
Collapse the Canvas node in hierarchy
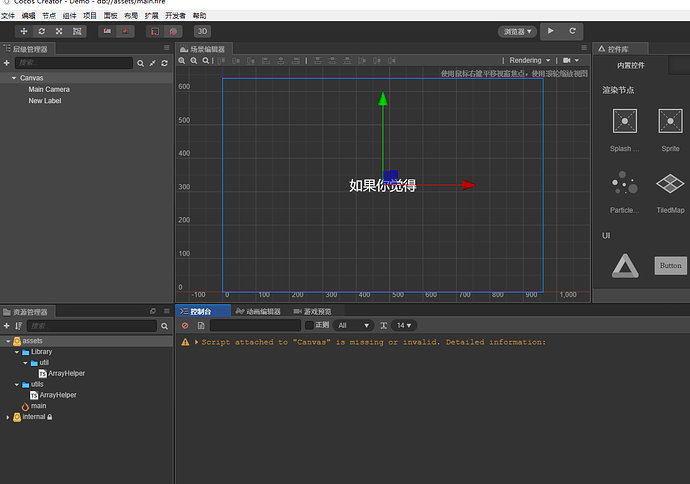[14, 78]
